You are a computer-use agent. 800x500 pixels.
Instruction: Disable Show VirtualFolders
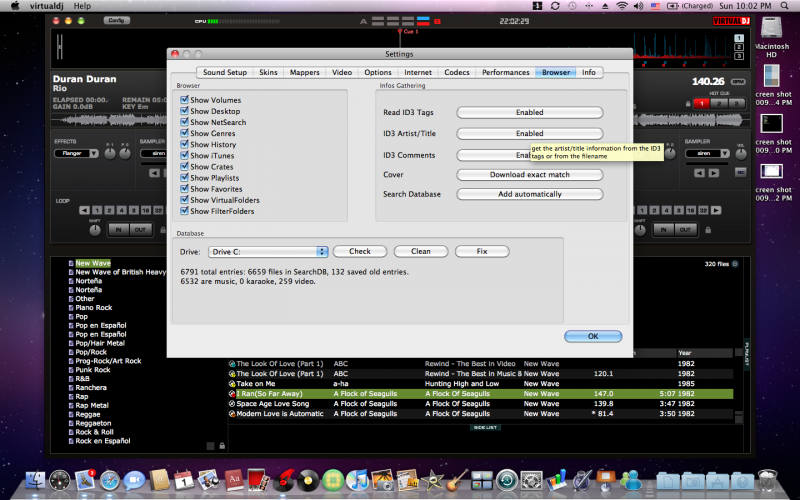pyautogui.click(x=184, y=200)
